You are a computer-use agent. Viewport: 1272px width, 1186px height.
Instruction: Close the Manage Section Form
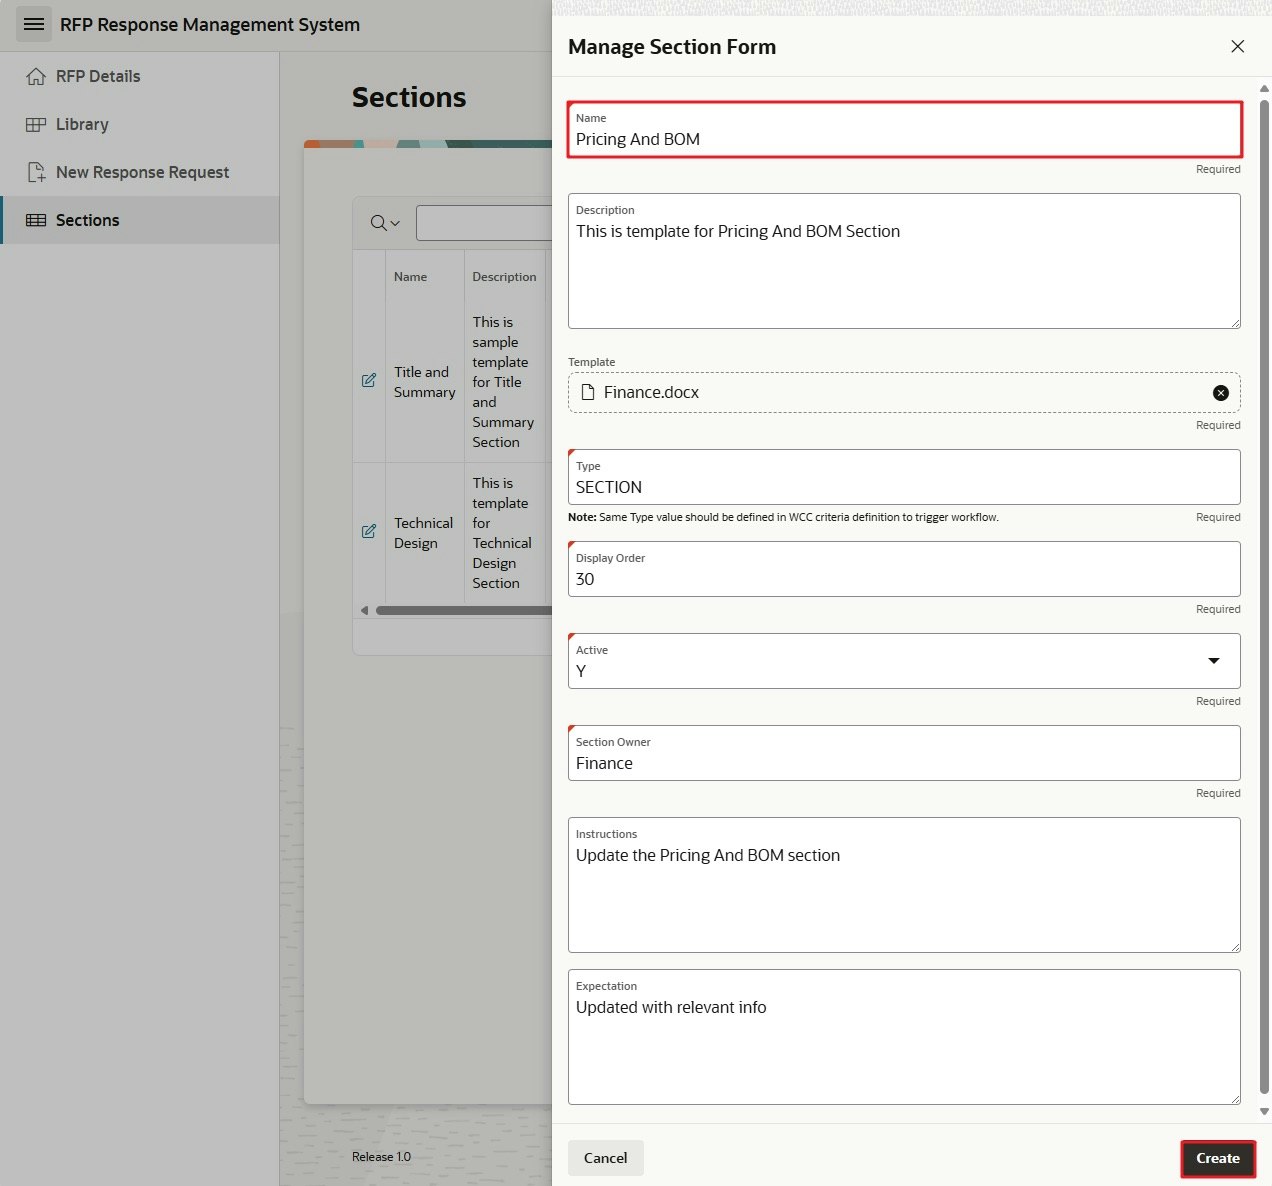[x=1237, y=46]
